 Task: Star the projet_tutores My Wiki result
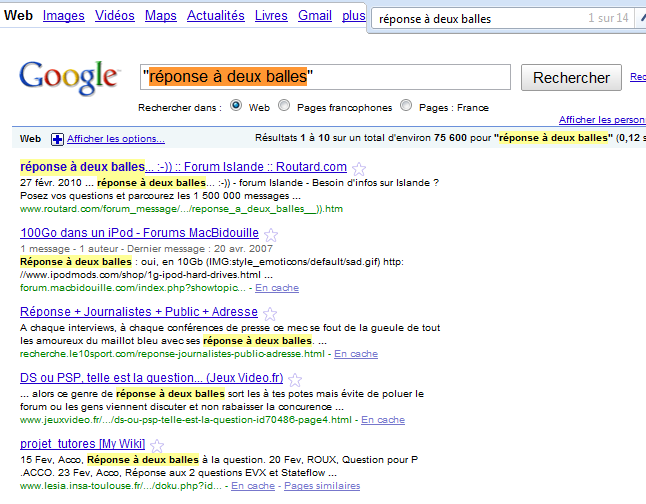click(157, 446)
